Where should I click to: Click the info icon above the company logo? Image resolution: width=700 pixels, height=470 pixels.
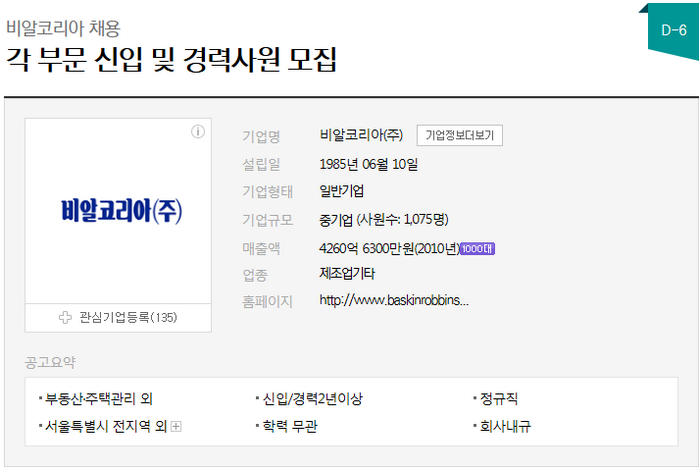point(198,132)
